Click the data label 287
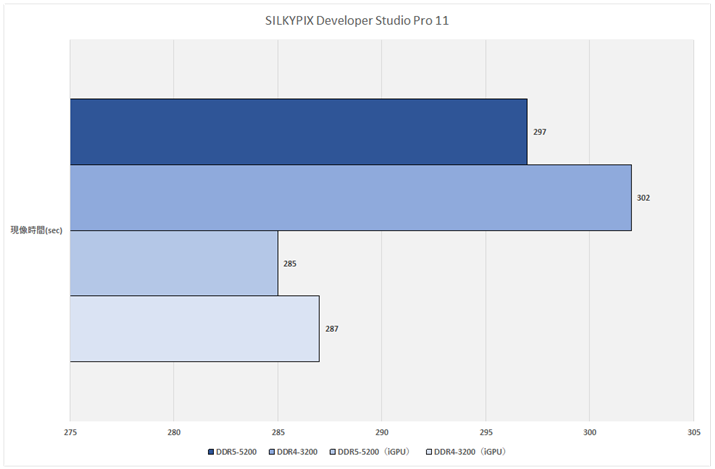Image resolution: width=715 pixels, height=469 pixels. [332, 329]
